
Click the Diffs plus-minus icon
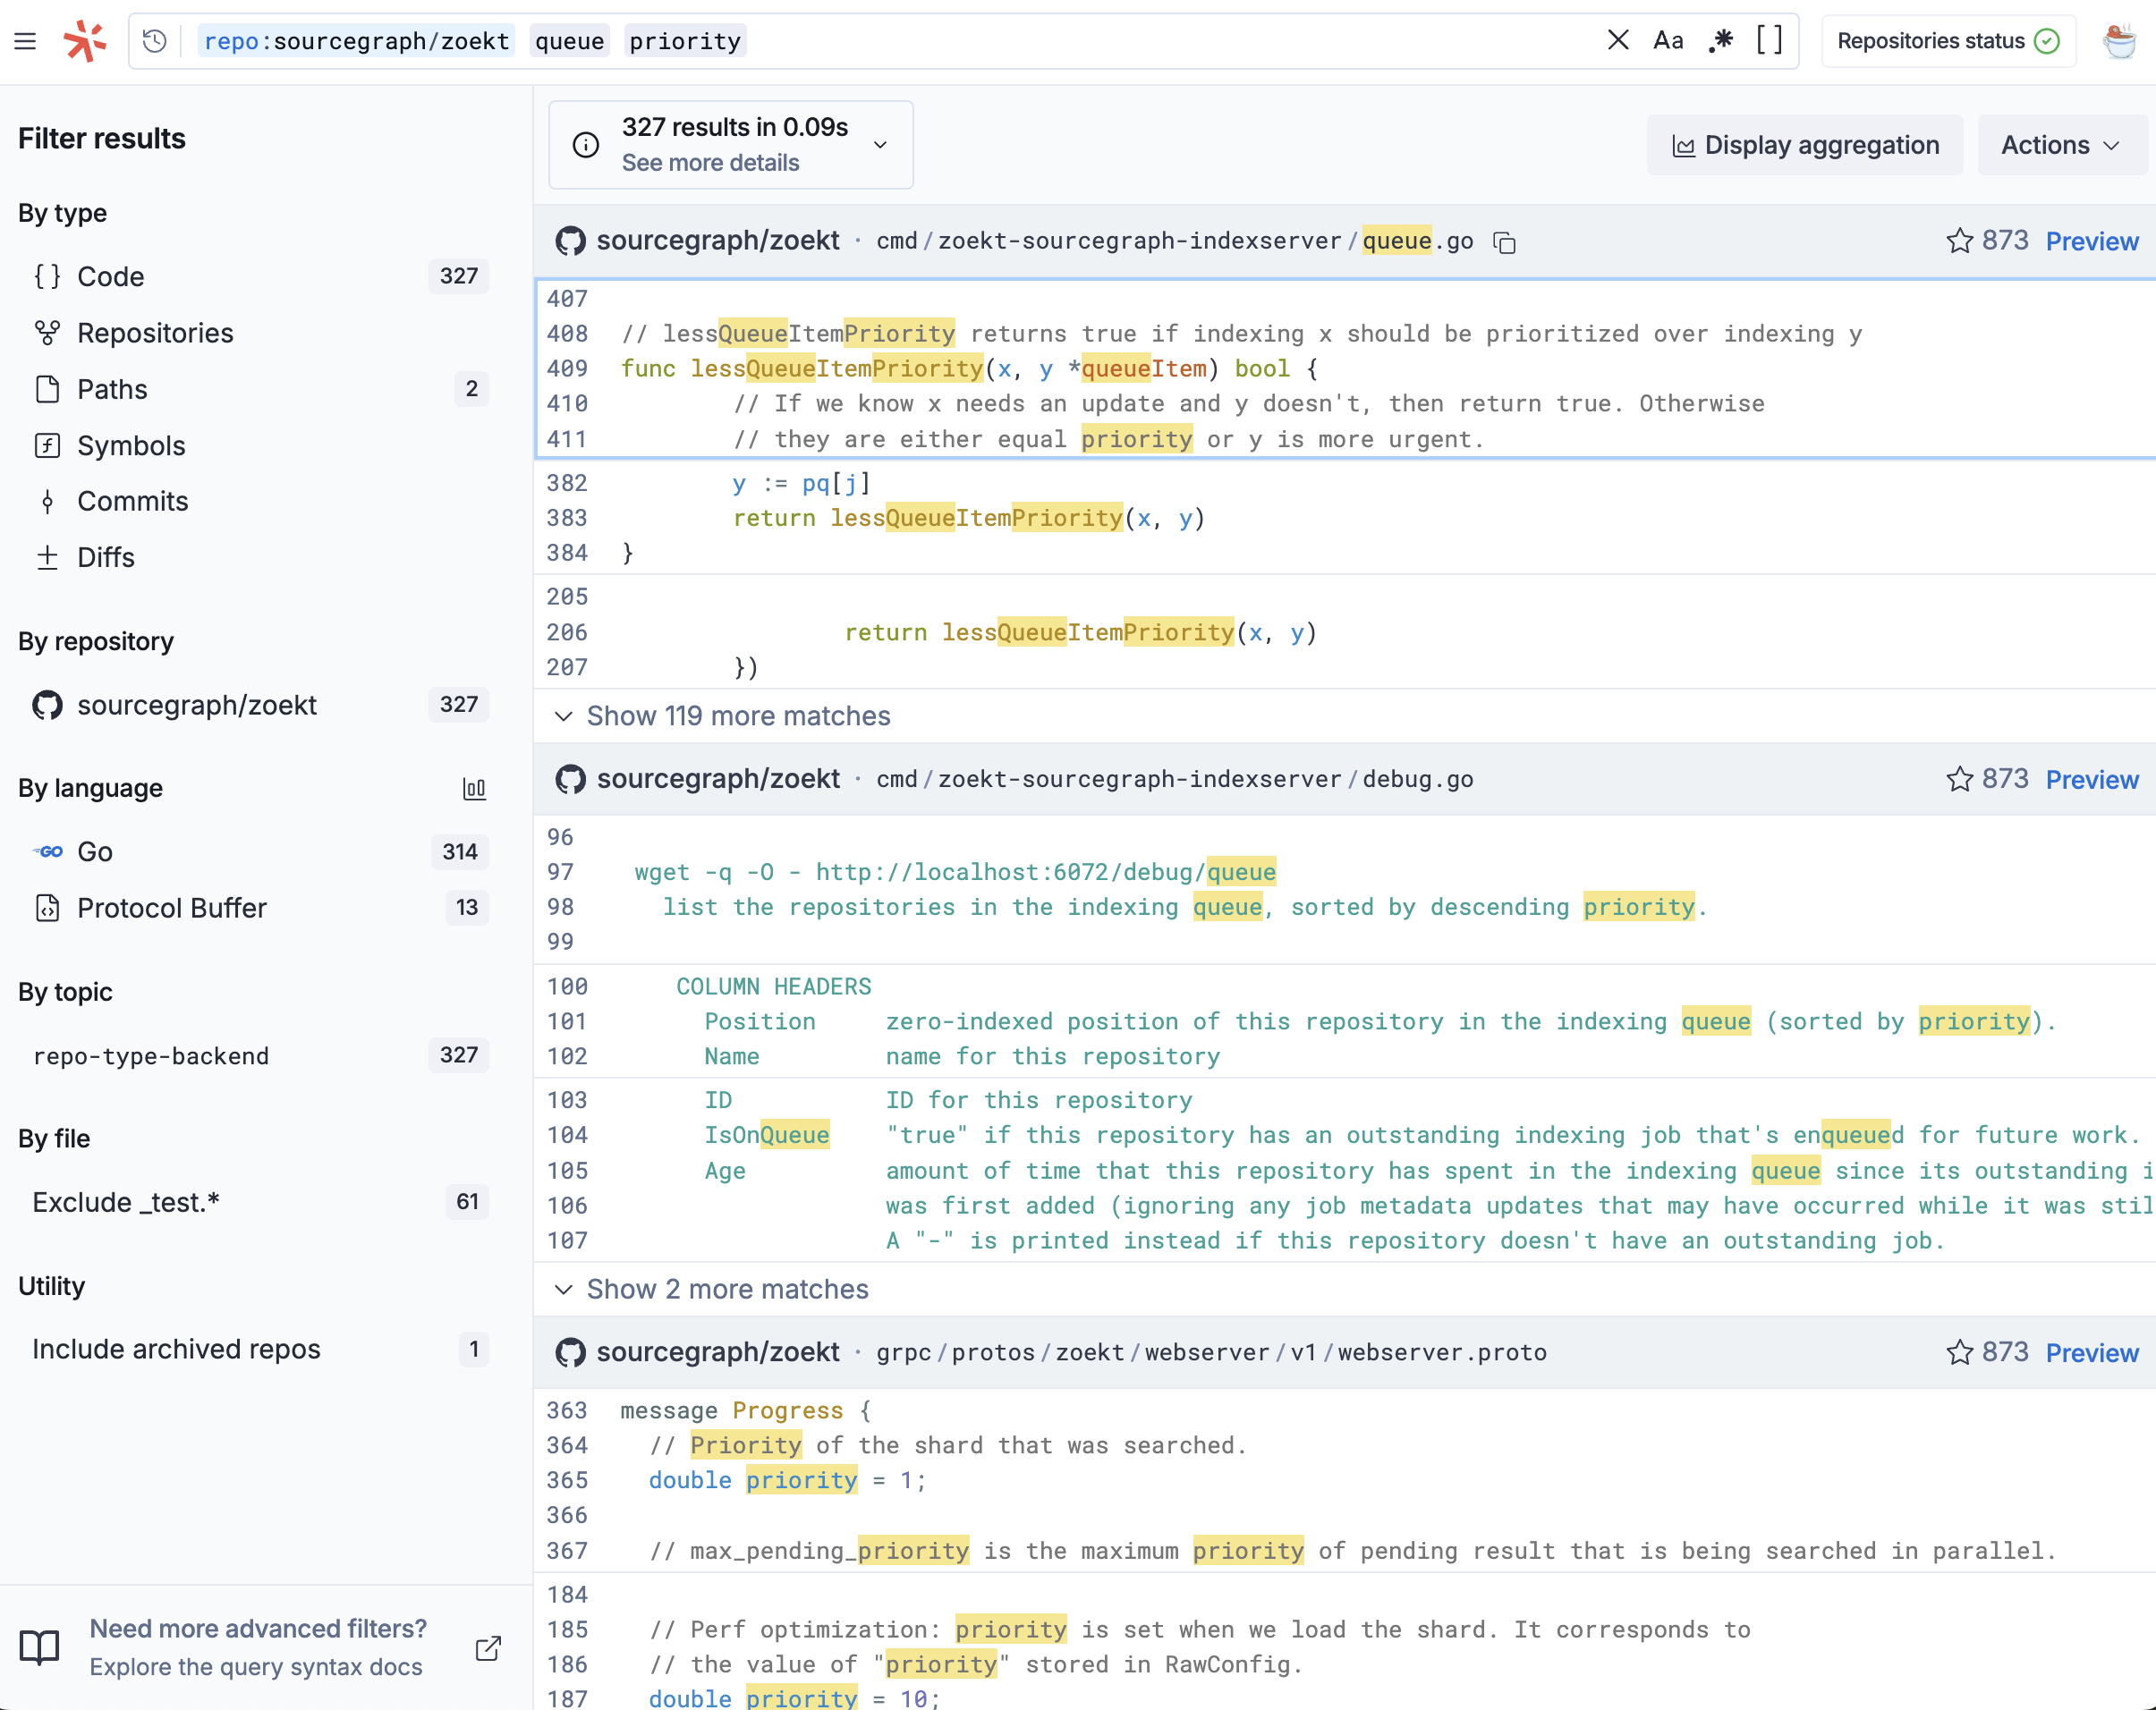tap(47, 557)
